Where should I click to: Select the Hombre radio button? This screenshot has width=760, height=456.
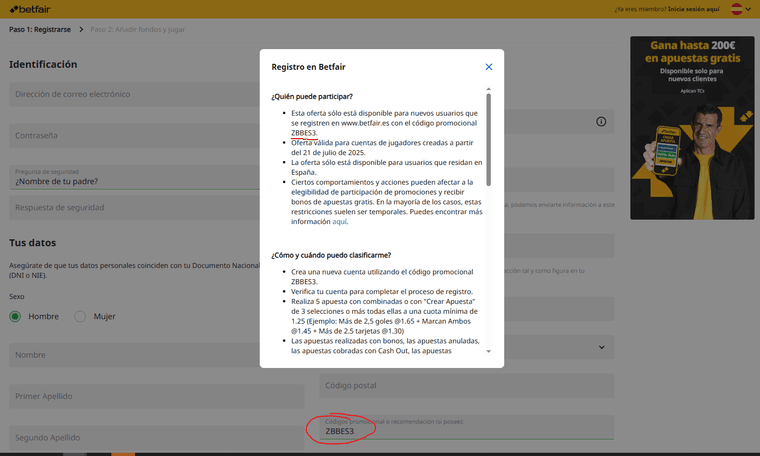click(15, 316)
